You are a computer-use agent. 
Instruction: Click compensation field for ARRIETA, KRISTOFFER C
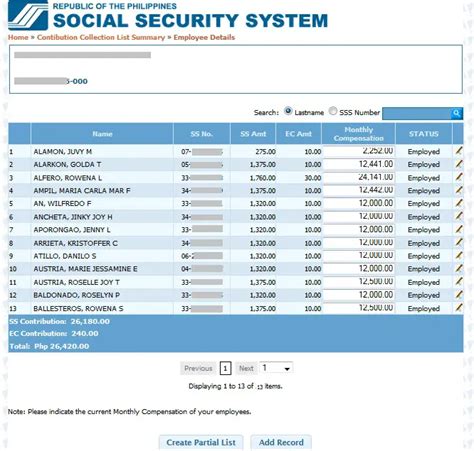point(359,243)
